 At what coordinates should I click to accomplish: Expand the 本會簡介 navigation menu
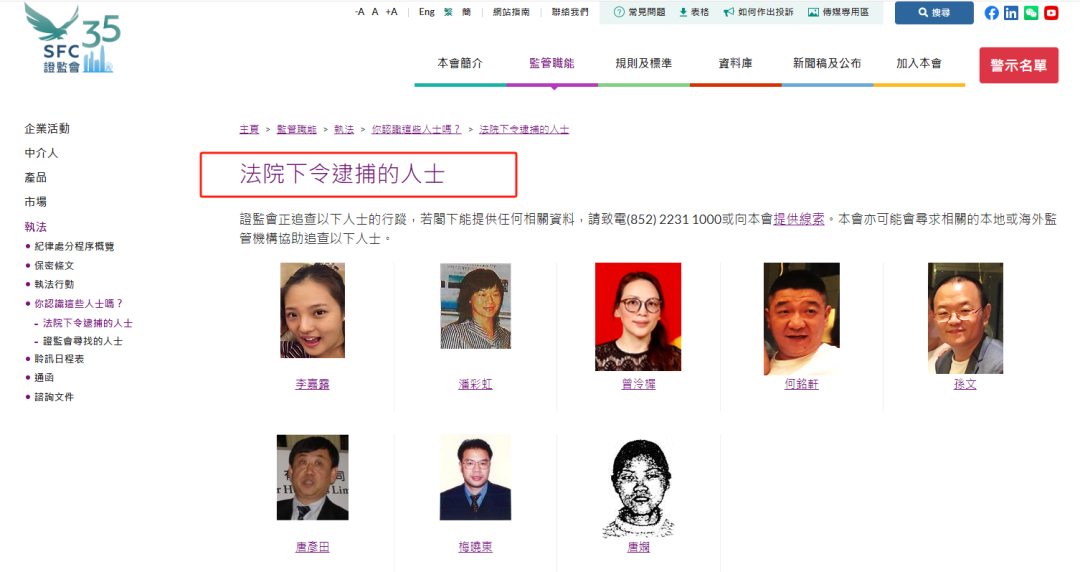(x=460, y=63)
